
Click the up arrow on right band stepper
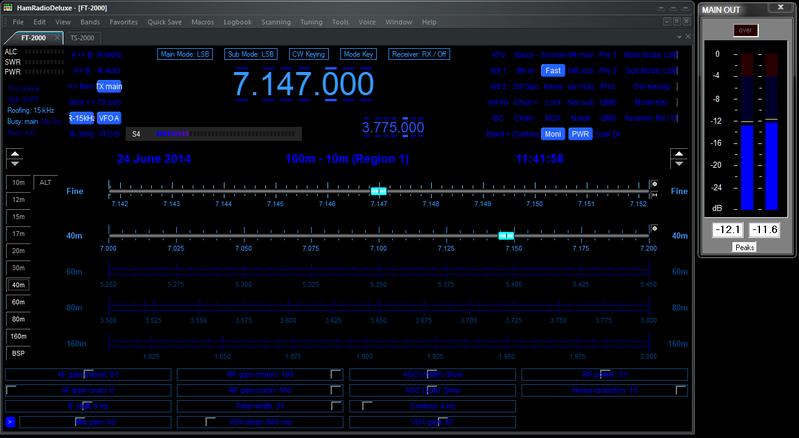pos(679,154)
